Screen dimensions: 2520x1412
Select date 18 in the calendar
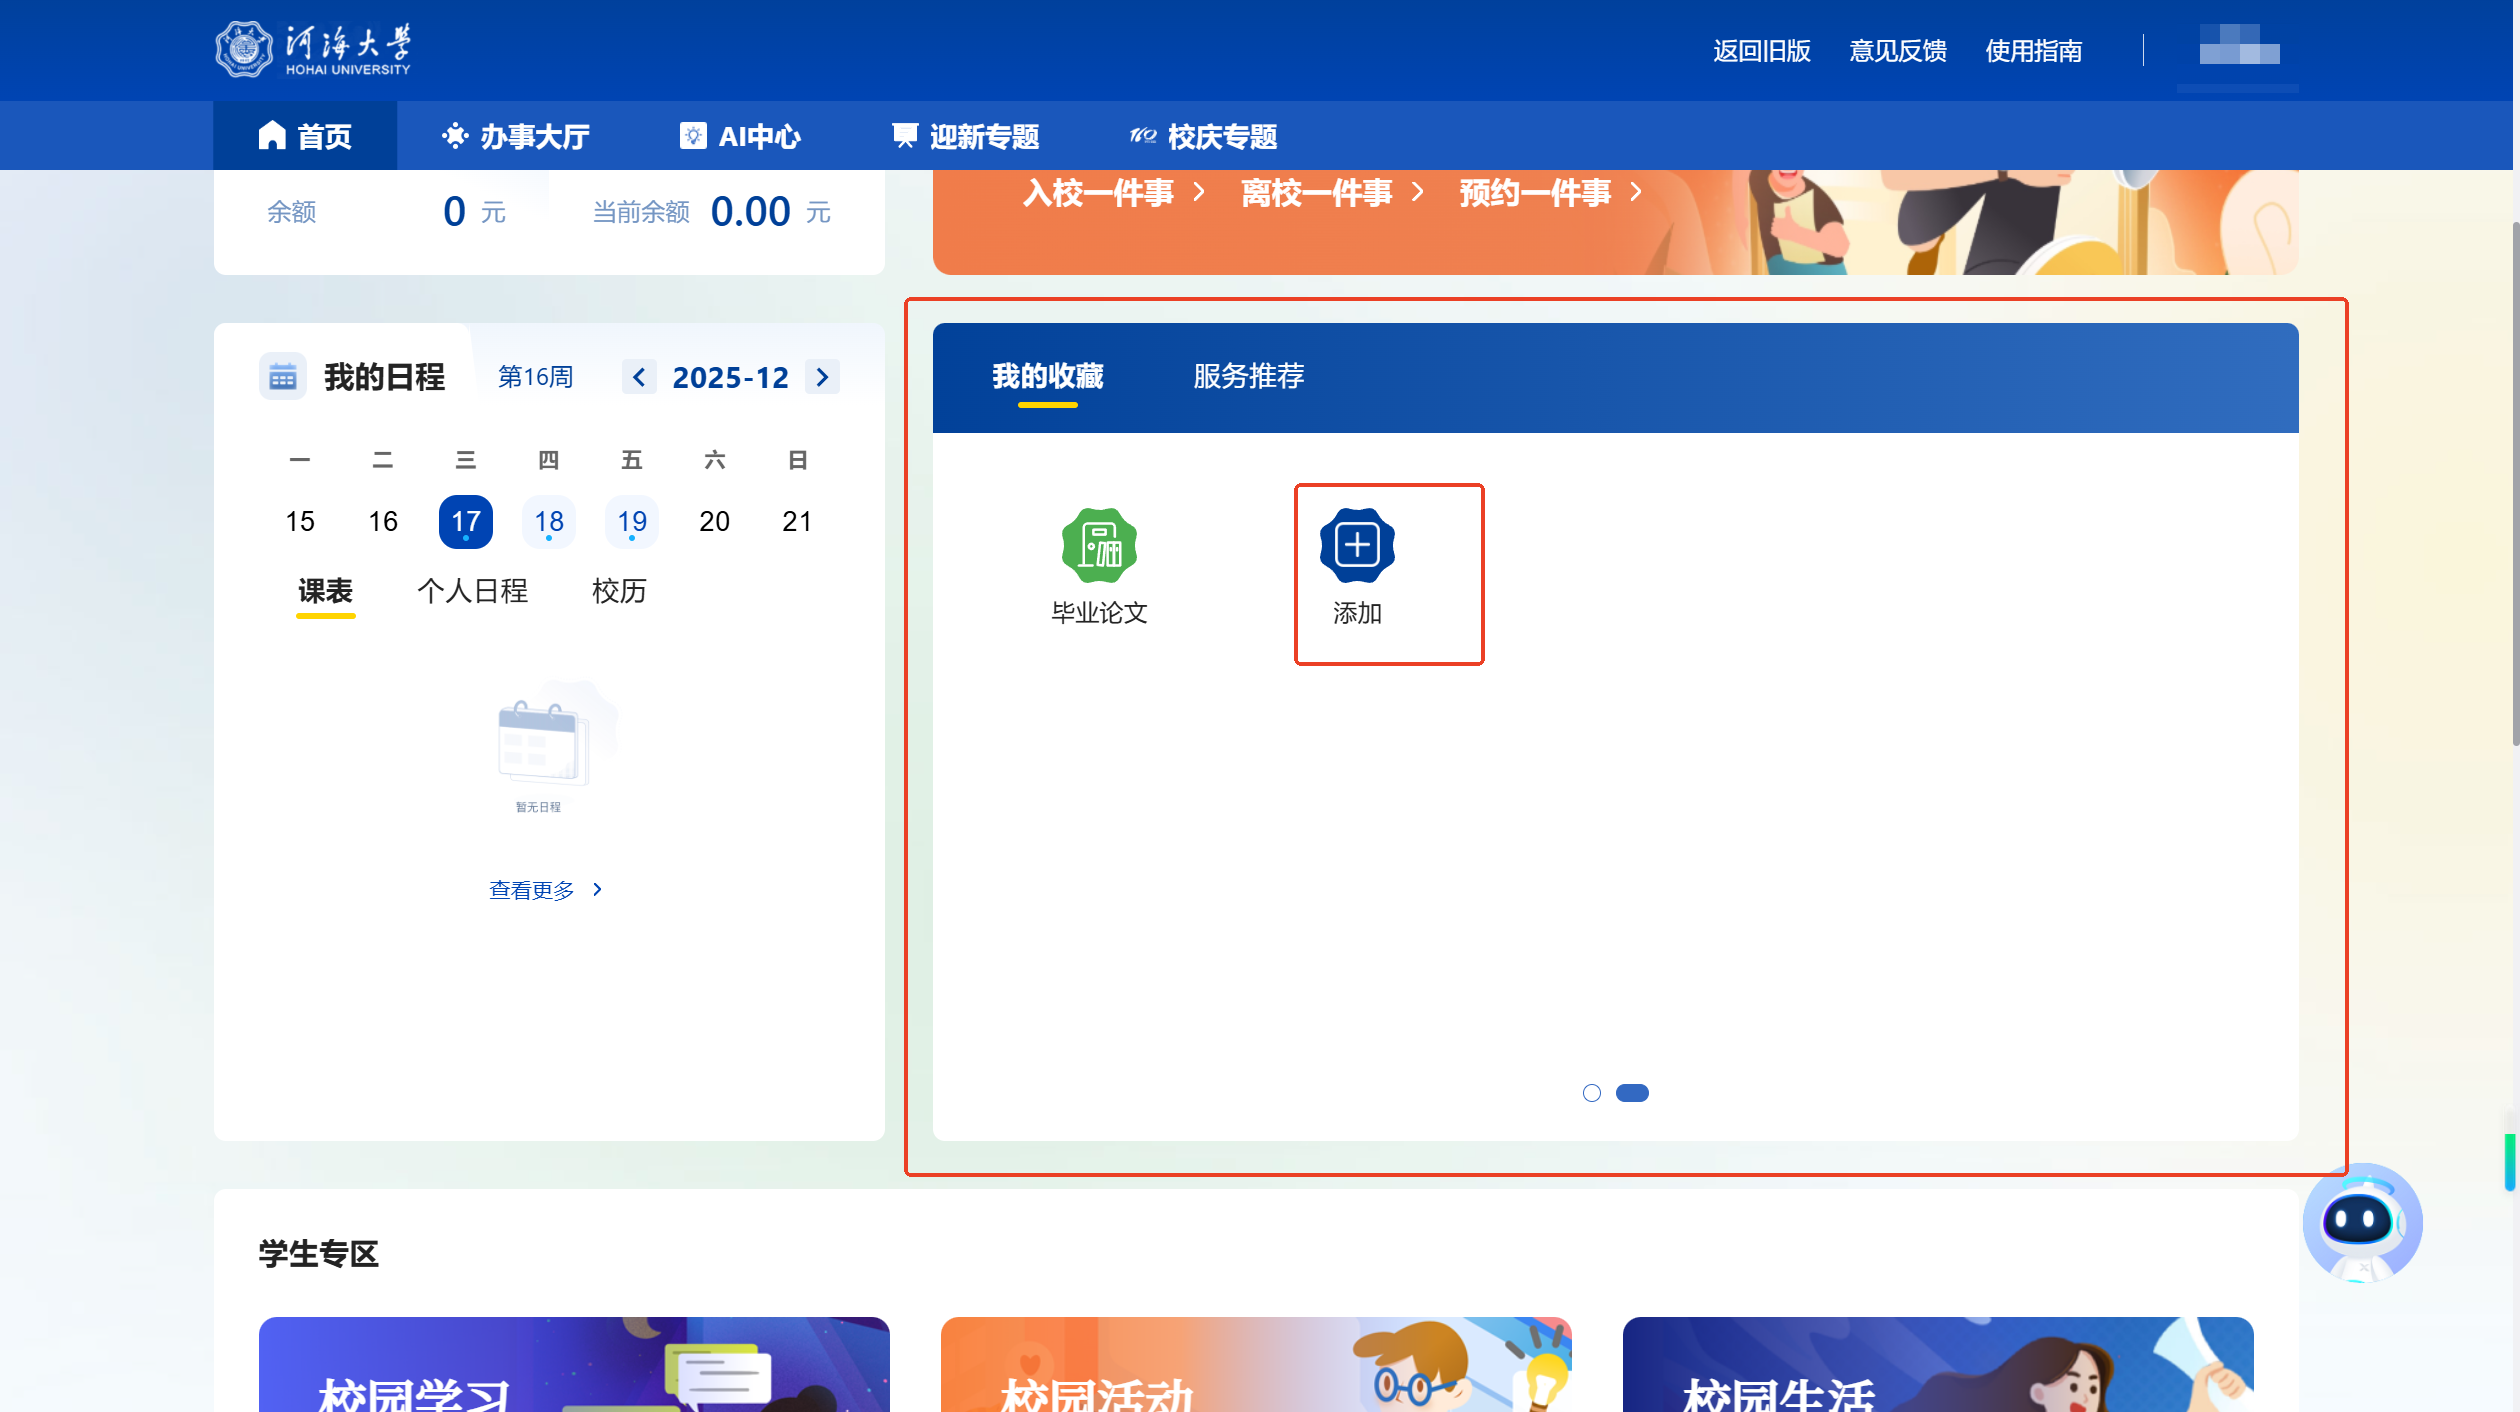548,521
